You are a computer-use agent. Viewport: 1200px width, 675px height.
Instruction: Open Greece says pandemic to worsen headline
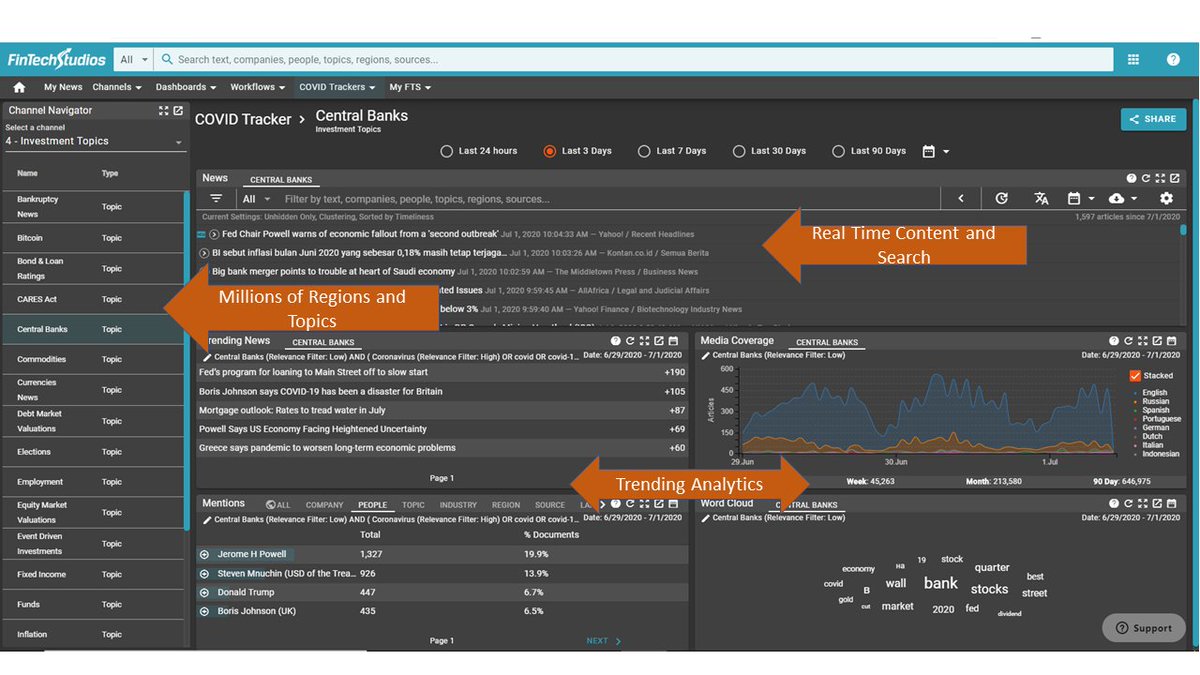point(327,448)
